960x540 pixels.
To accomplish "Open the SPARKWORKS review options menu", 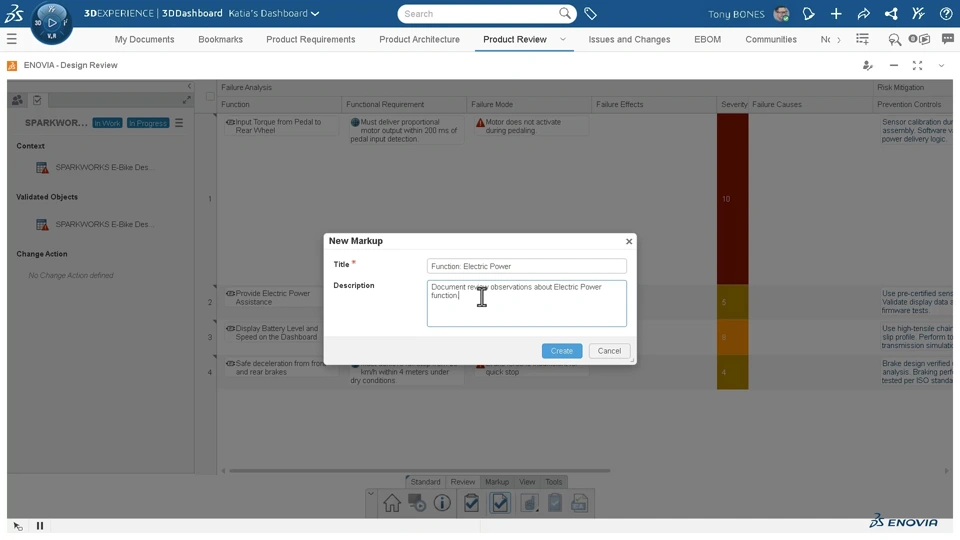I will coord(179,123).
